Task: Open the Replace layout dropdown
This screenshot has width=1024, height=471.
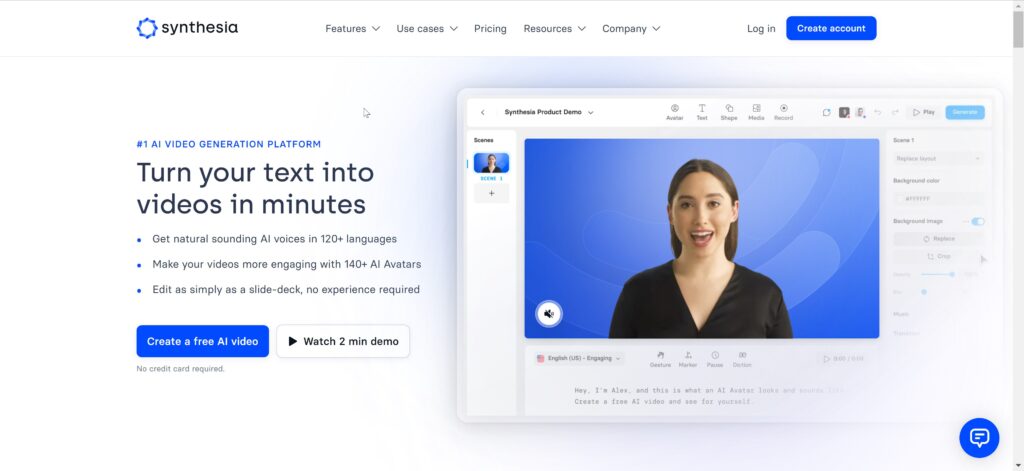Action: coord(938,159)
